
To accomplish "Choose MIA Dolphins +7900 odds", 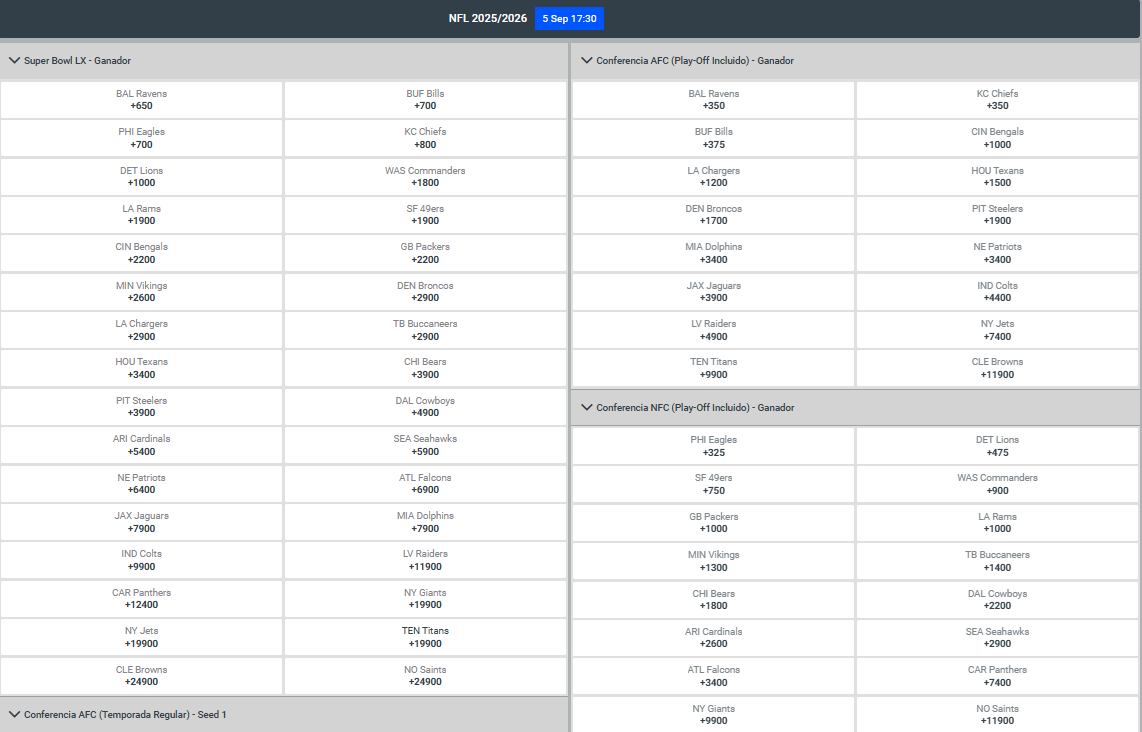I will pyautogui.click(x=425, y=522).
